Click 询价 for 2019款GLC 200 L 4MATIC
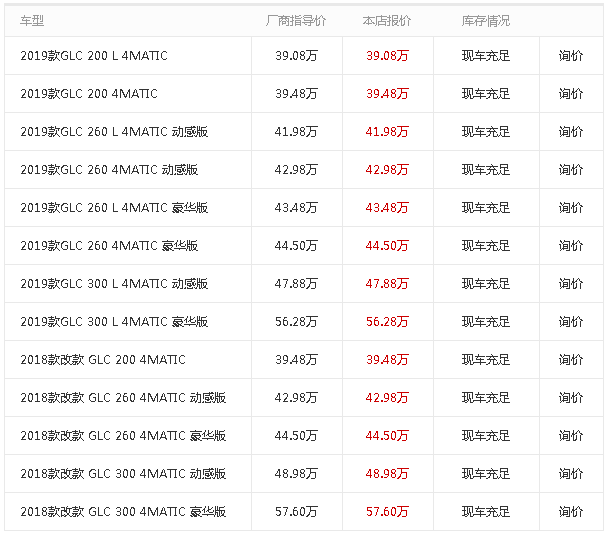The height and width of the screenshot is (536, 609). point(571,56)
